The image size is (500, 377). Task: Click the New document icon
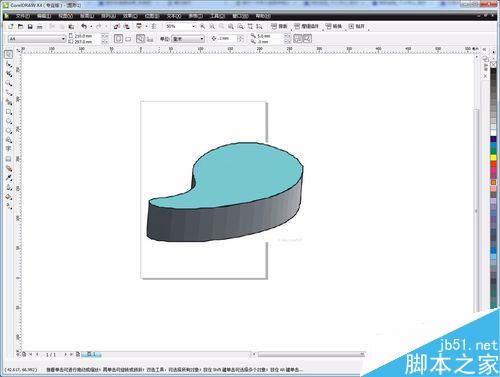pyautogui.click(x=11, y=26)
